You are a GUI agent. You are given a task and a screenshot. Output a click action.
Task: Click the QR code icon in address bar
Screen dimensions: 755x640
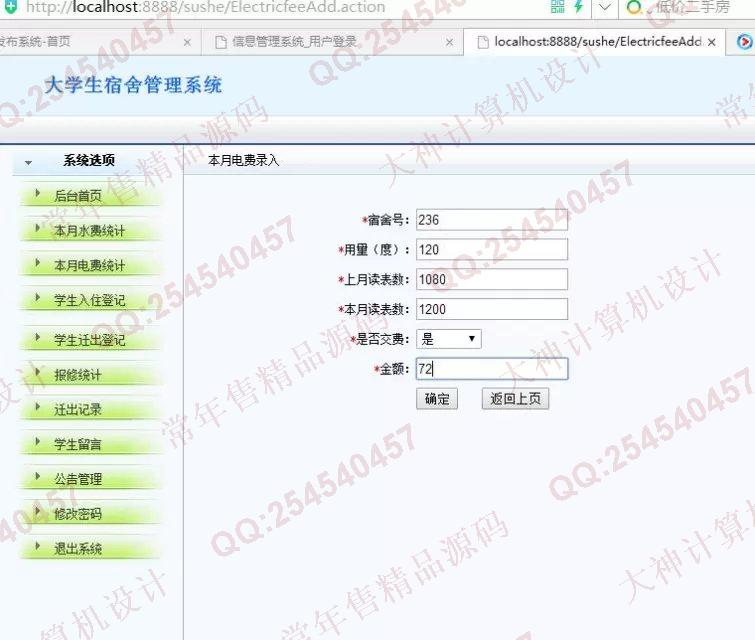pos(558,7)
